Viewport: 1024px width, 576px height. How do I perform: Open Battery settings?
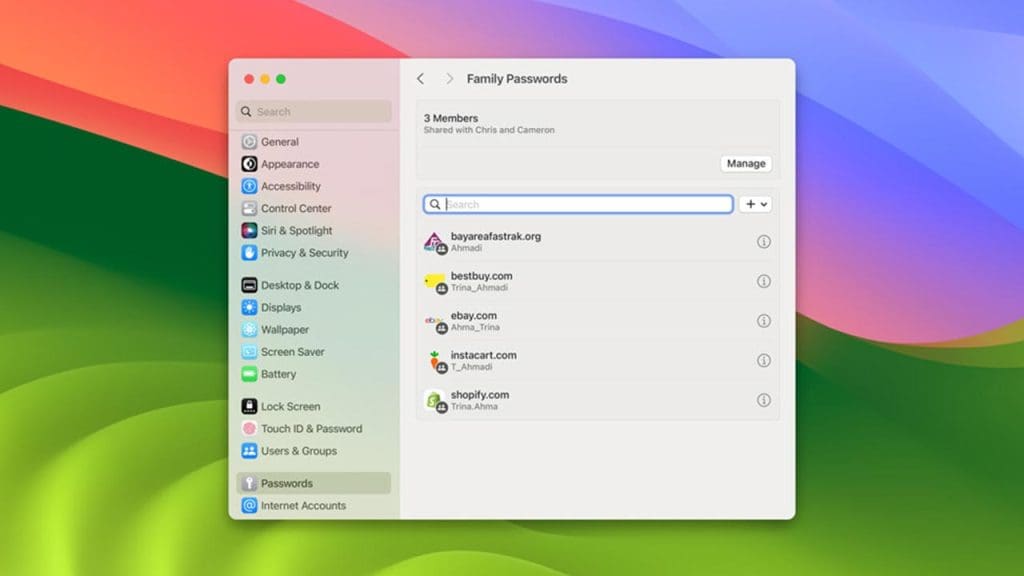(248, 374)
